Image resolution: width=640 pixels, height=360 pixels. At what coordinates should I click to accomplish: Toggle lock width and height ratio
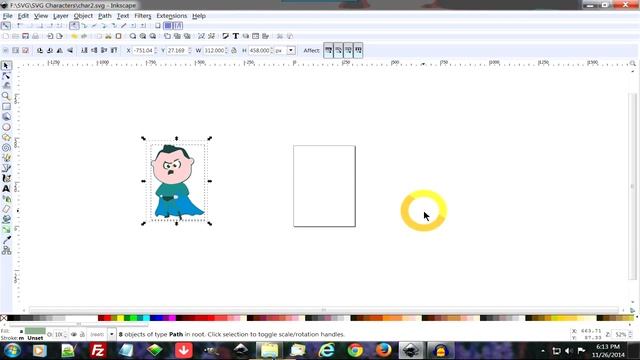click(x=234, y=51)
